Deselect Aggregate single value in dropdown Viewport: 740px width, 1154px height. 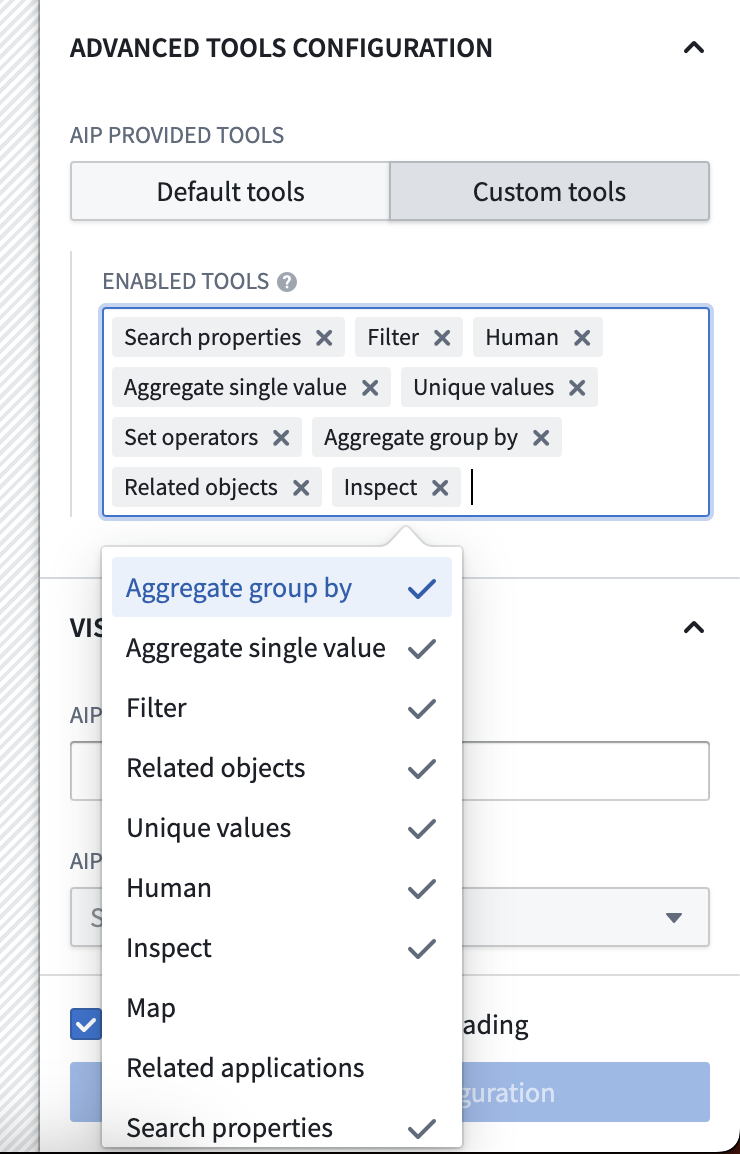(x=281, y=648)
